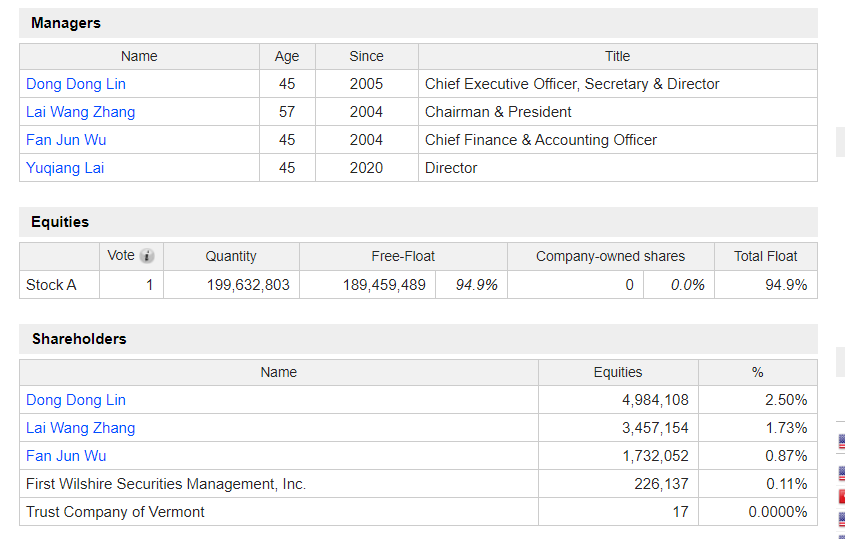The image size is (845, 539).
Task: Open Dong Dong Lin in Managers table
Action: click(x=76, y=84)
